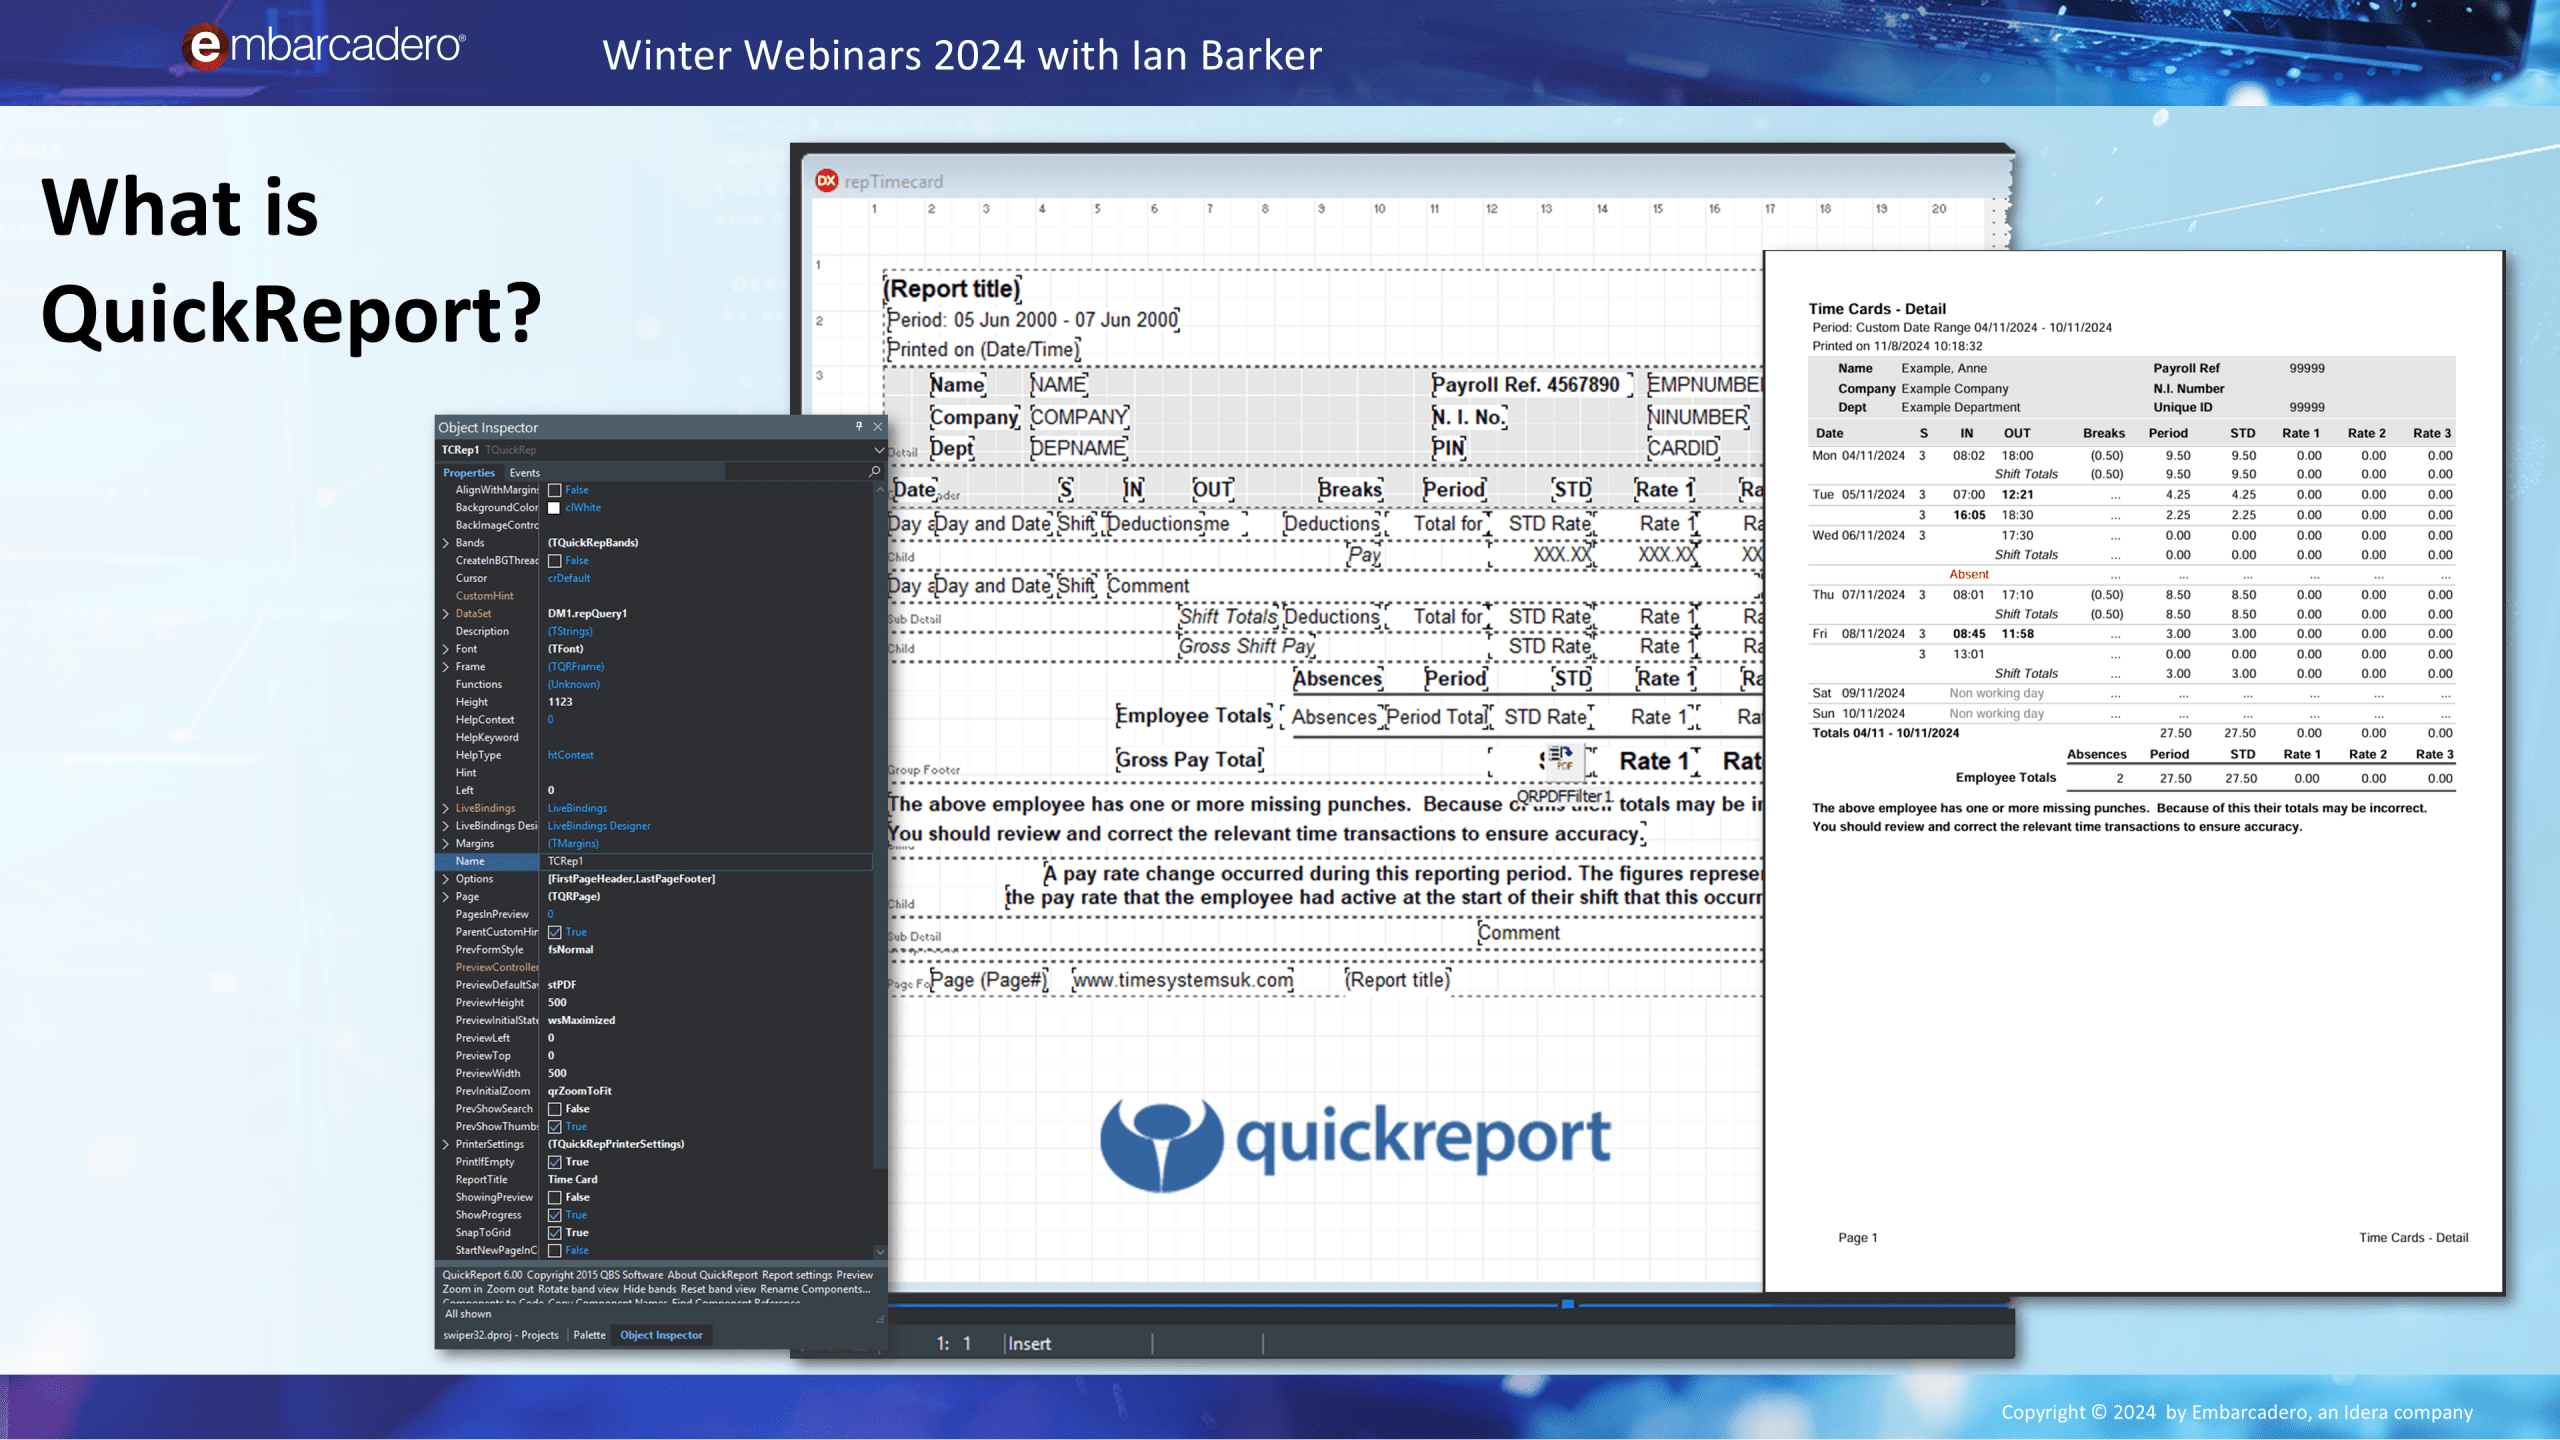Screen dimensions: 2560x1440
Task: Select the www.timesystemsuk.com label in designer
Action: pyautogui.click(x=1183, y=980)
